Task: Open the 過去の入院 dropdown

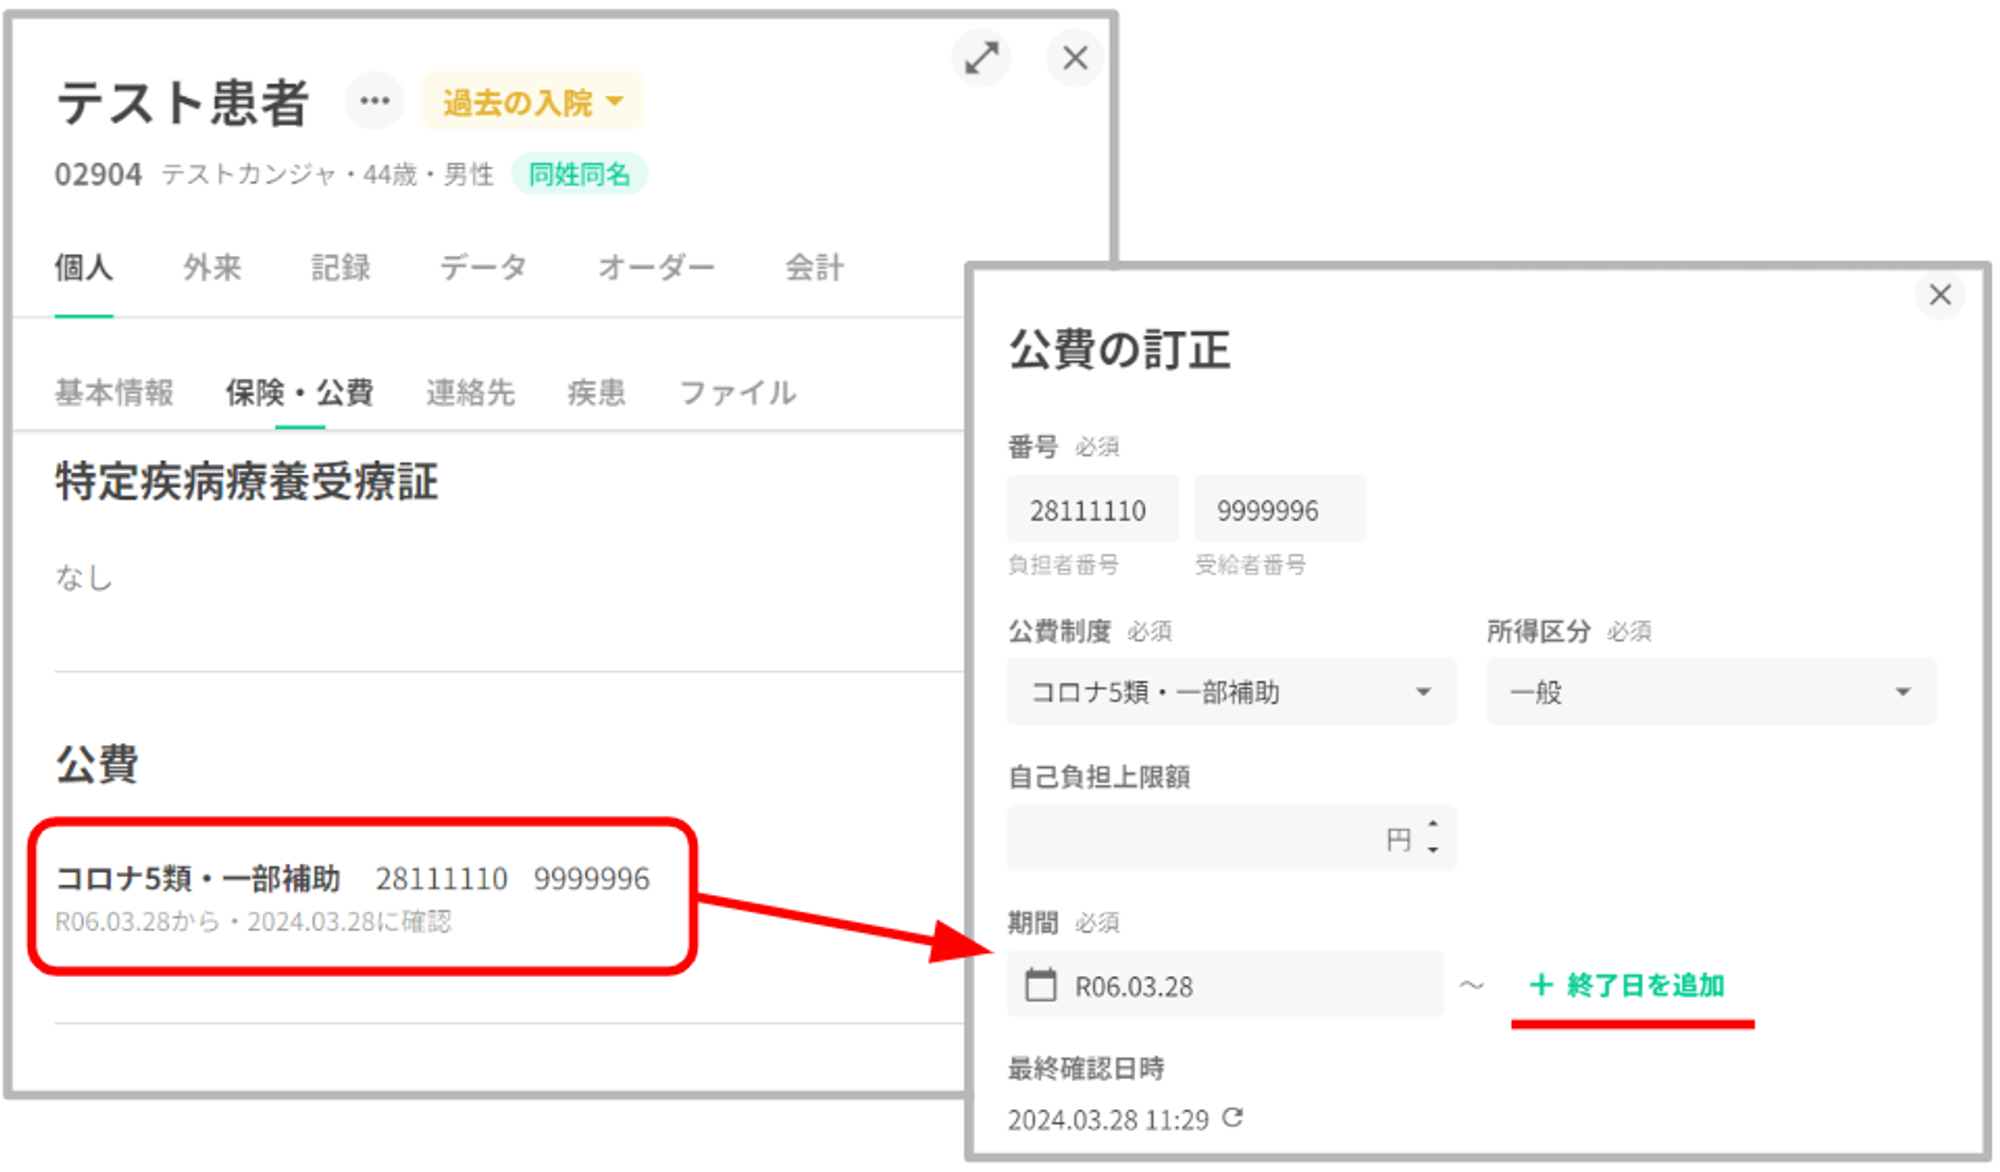Action: pyautogui.click(x=533, y=101)
